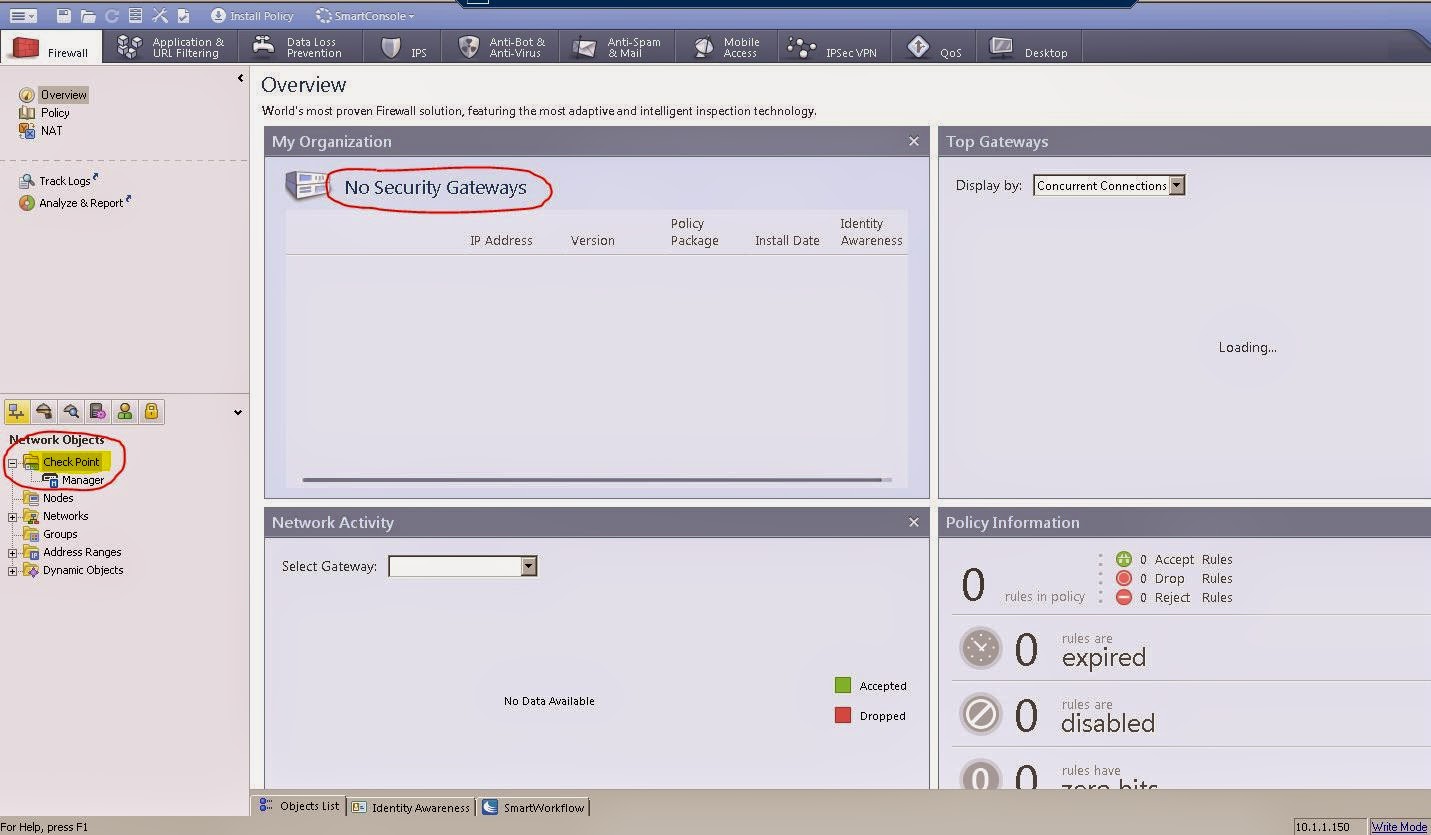
Task: Click the green Accept Rules icon
Action: coord(1124,560)
